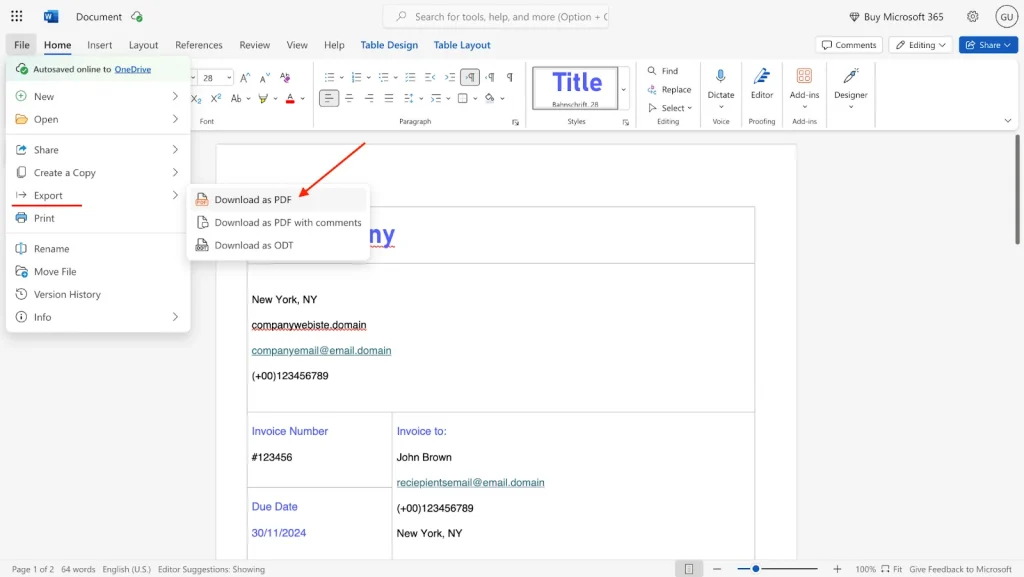Choose Download as PDF with comments
The height and width of the screenshot is (577, 1024).
288,222
